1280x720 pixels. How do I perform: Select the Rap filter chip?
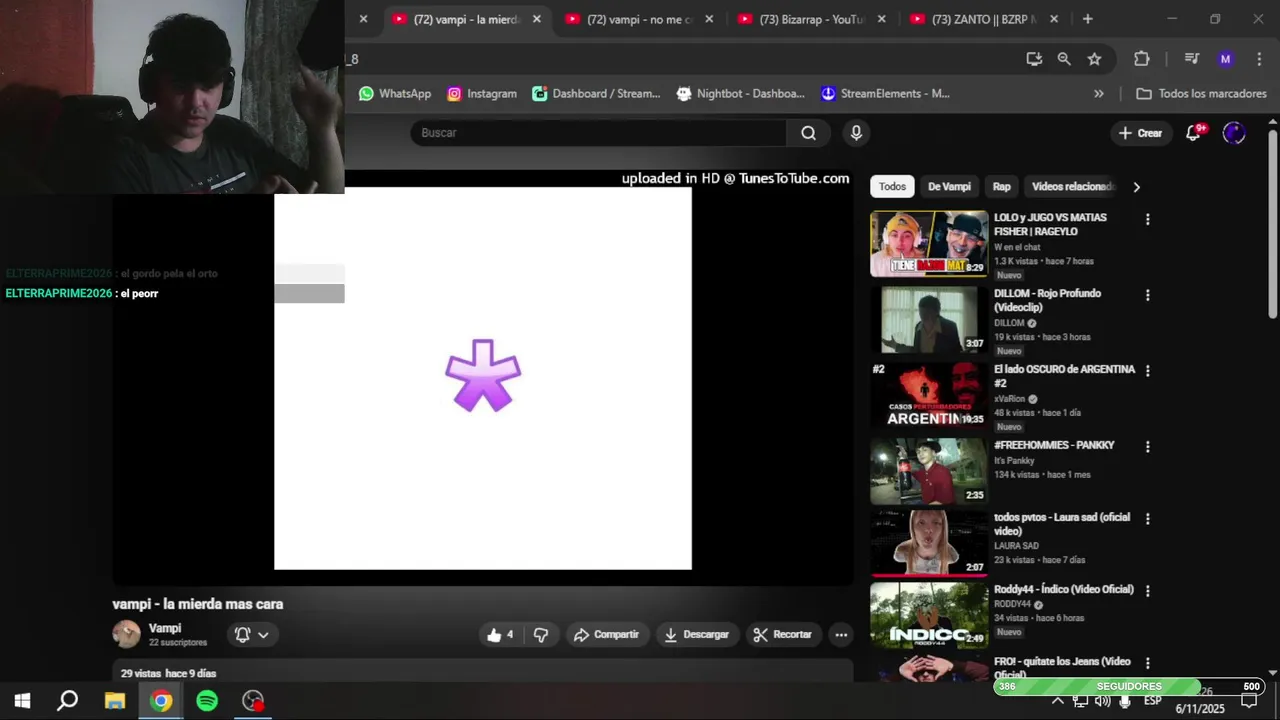click(x=1001, y=187)
